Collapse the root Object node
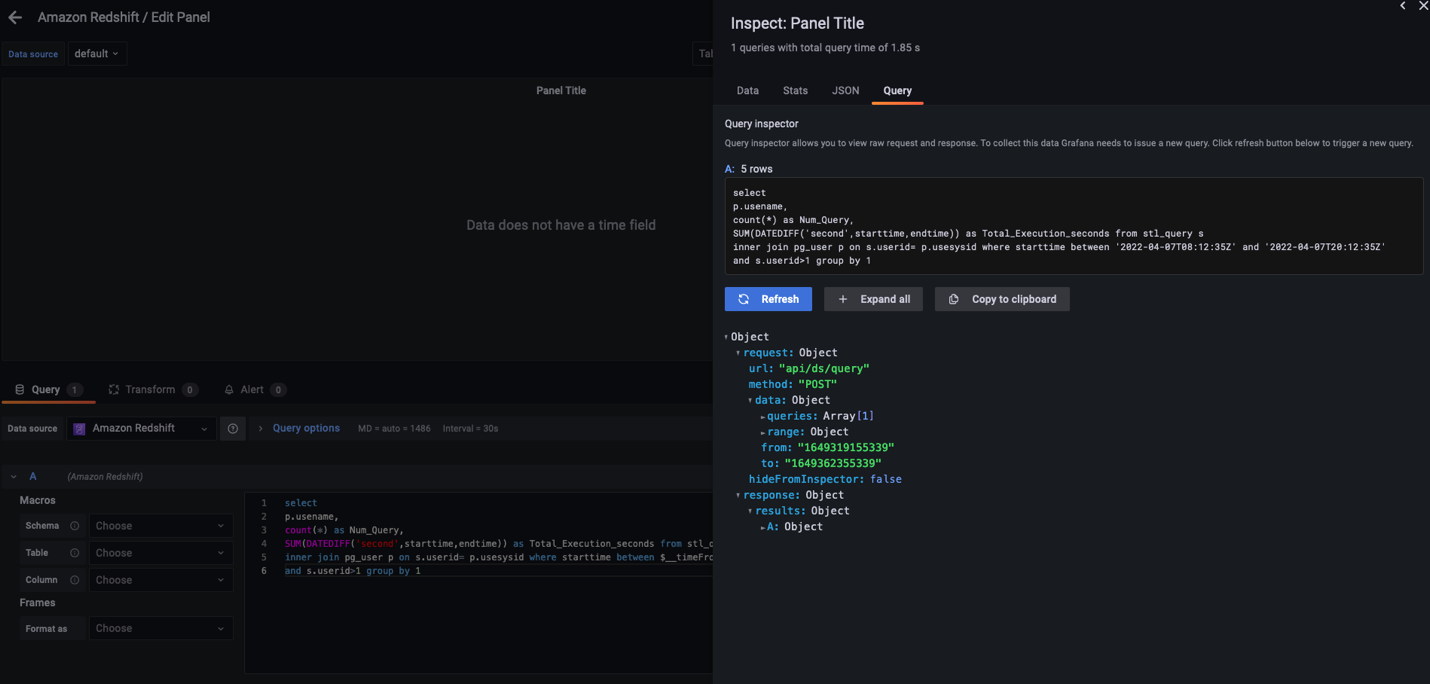 pyautogui.click(x=727, y=338)
